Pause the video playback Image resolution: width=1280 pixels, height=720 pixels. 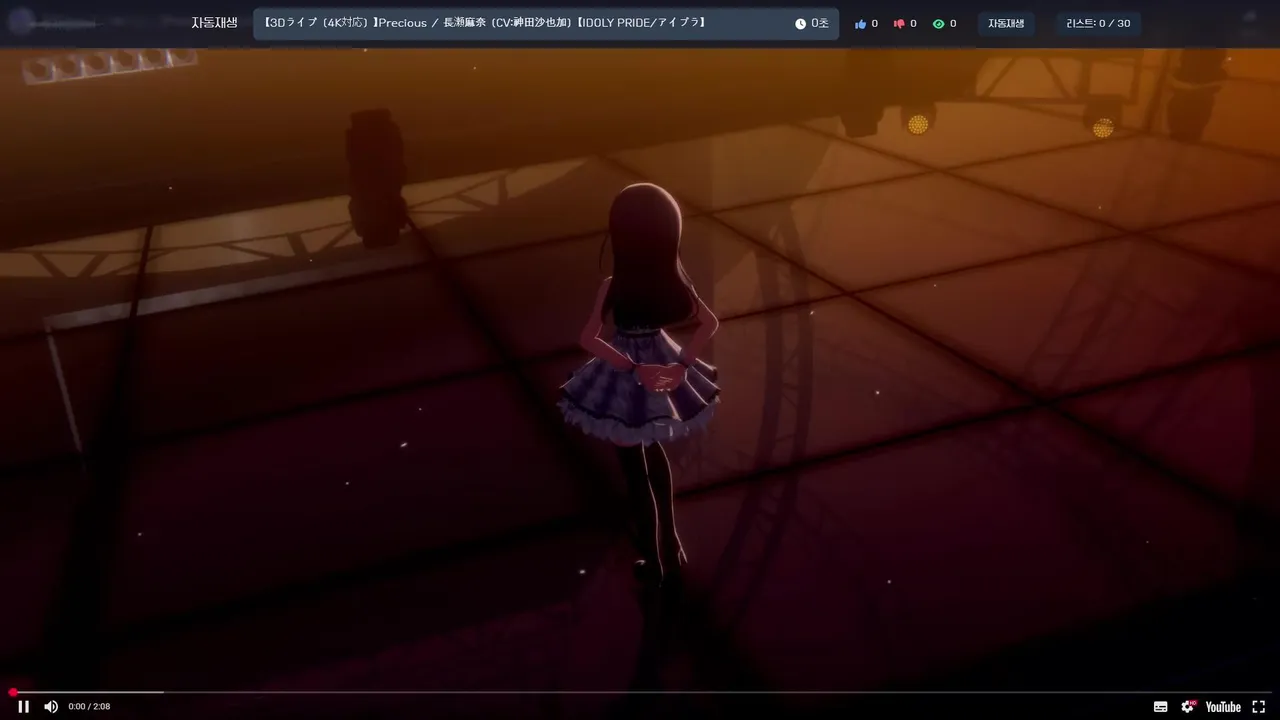coord(23,706)
